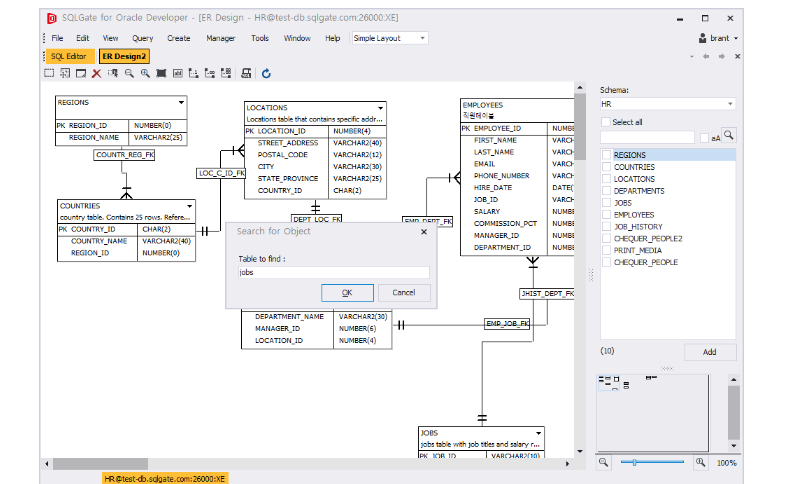Check the COUNTRIES table checkbox
The image size is (794, 484).
(607, 167)
